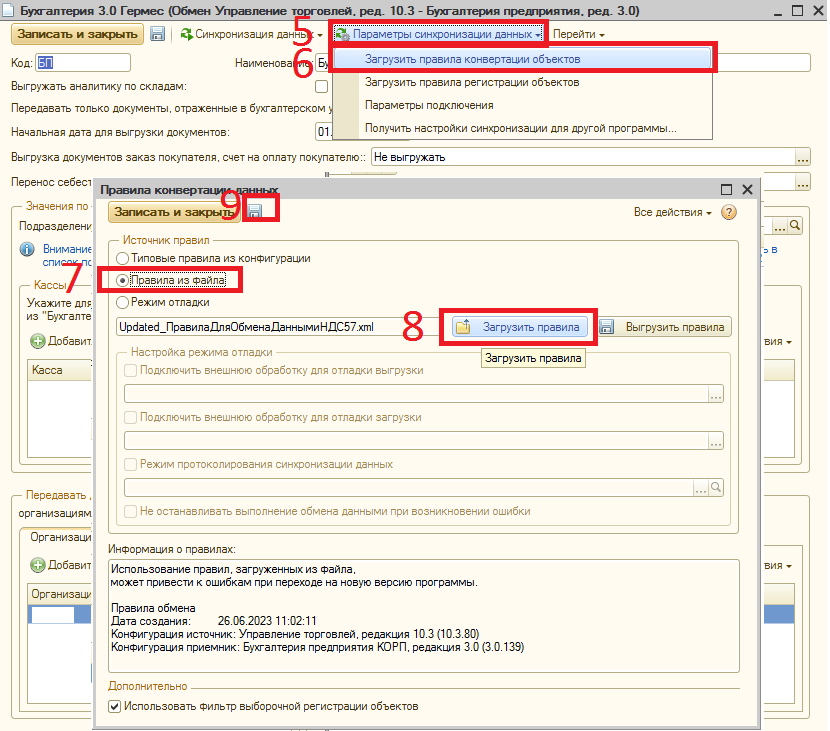830x731 pixels.
Task: Click the Выгрузить правила button
Action: click(x=665, y=327)
